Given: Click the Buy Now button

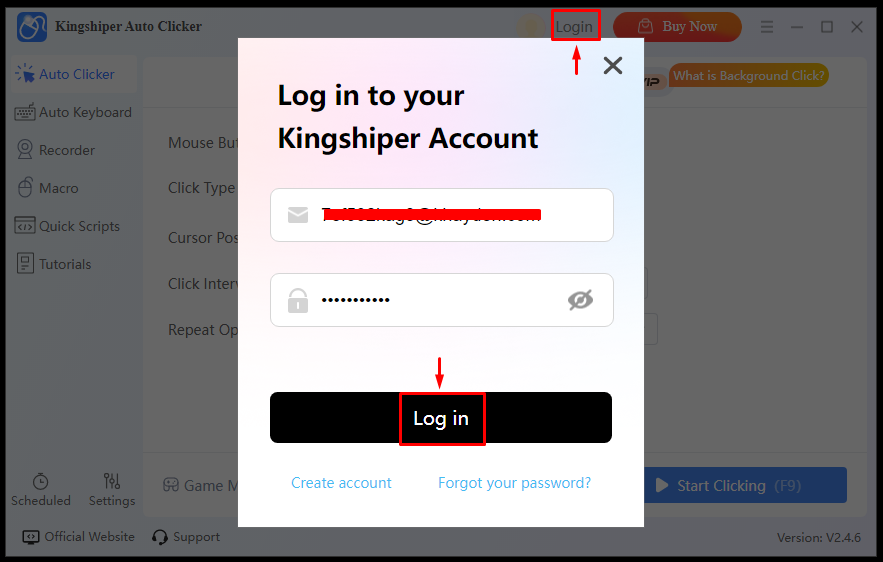Looking at the screenshot, I should (x=677, y=26).
